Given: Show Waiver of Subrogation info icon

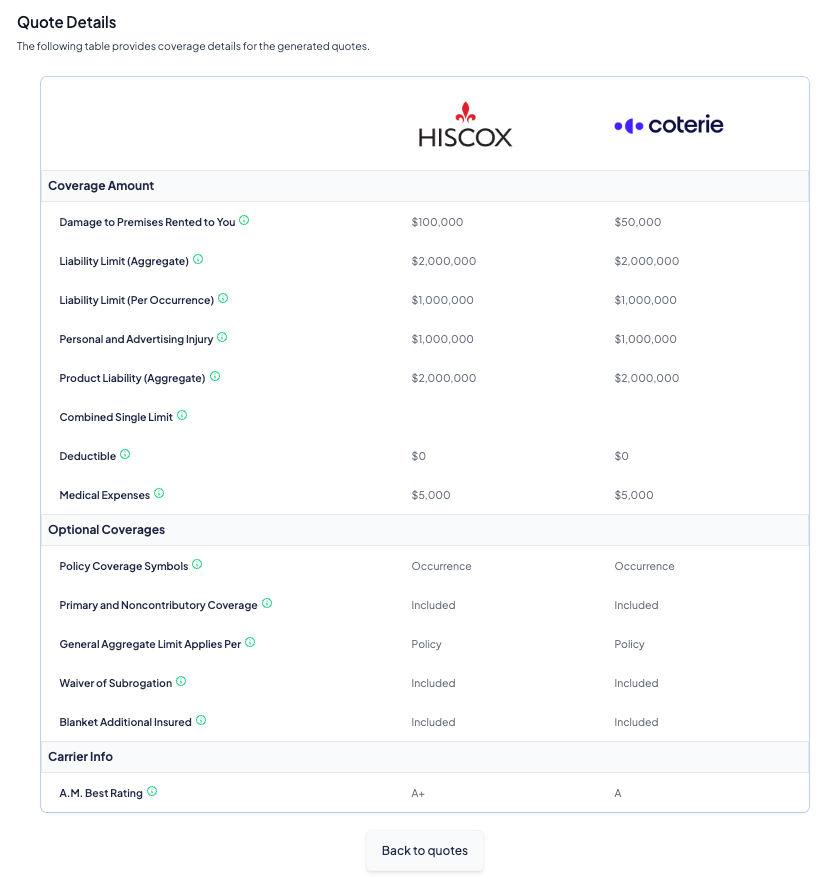Looking at the screenshot, I should click(181, 681).
